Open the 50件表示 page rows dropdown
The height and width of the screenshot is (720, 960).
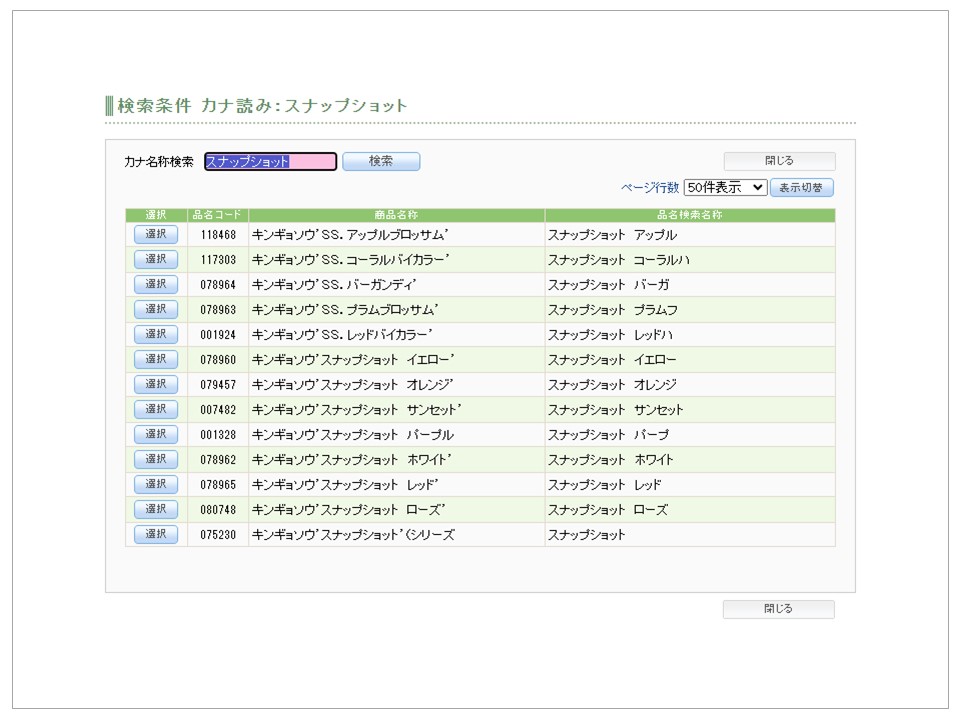[x=725, y=187]
